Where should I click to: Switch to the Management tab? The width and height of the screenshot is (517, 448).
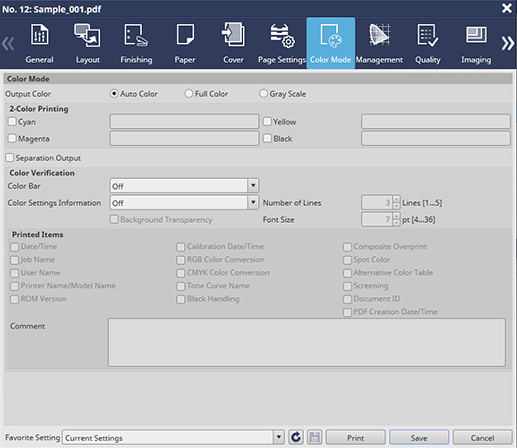[379, 43]
